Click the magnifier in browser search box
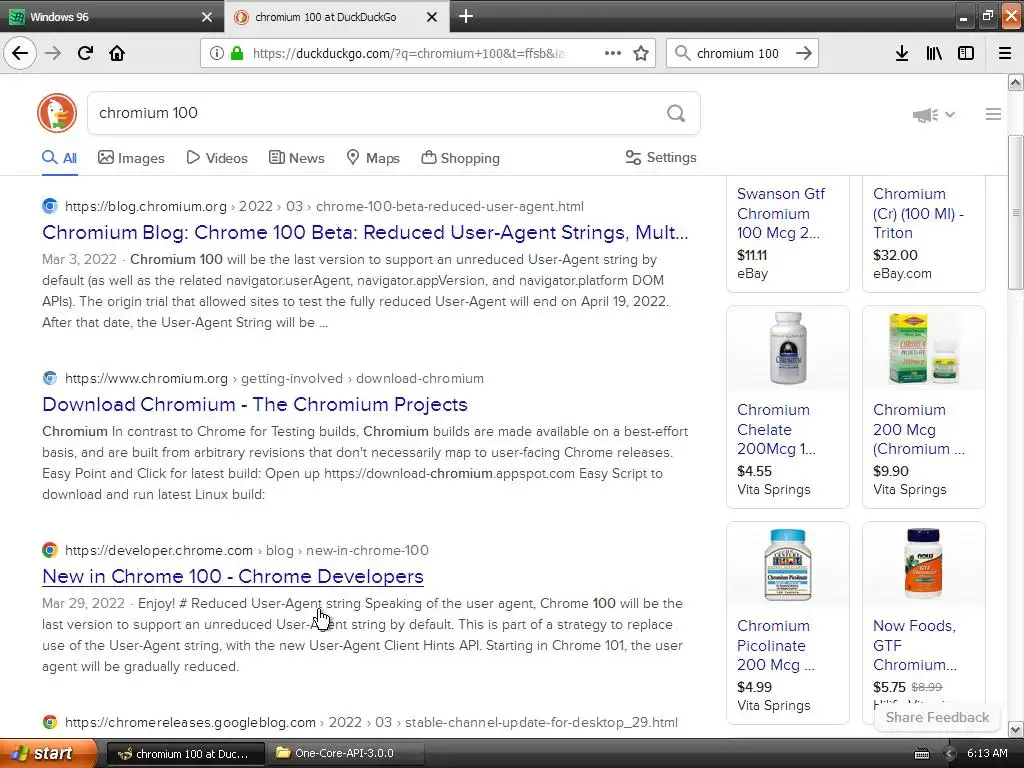This screenshot has height=768, width=1024. point(682,54)
